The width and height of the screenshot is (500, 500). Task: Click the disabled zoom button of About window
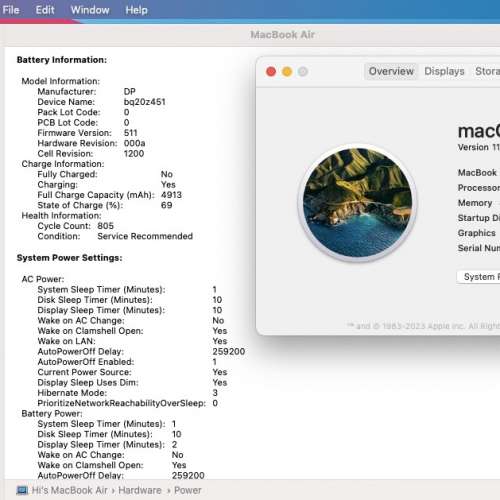(x=303, y=71)
